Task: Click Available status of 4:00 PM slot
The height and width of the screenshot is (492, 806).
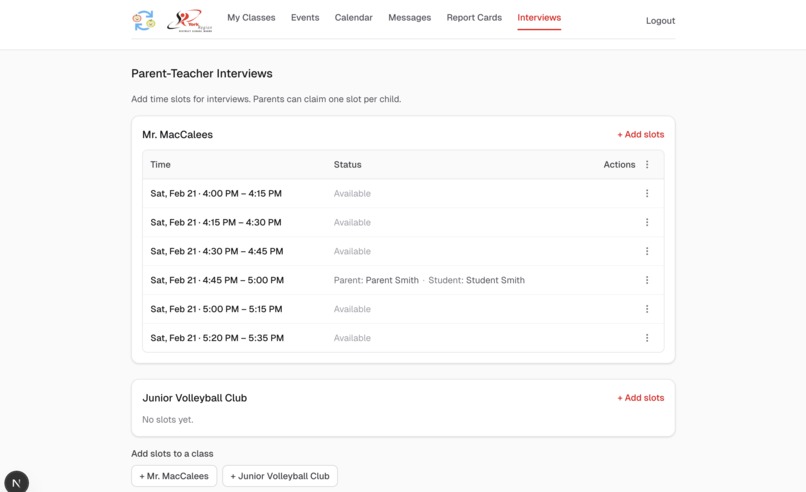Action: tap(352, 193)
